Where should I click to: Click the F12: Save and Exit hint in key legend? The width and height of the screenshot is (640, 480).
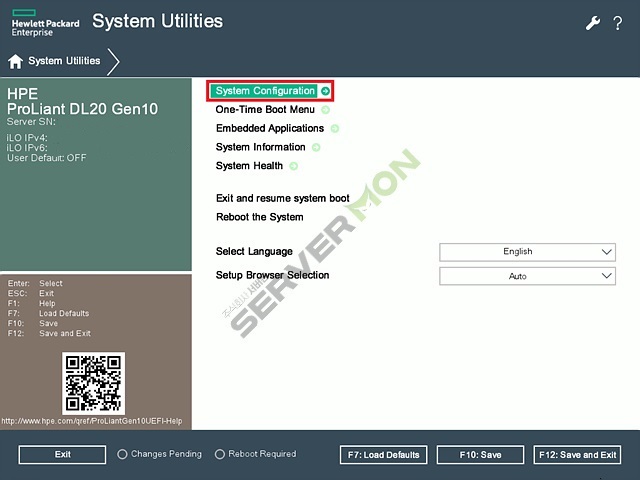[x=49, y=333]
